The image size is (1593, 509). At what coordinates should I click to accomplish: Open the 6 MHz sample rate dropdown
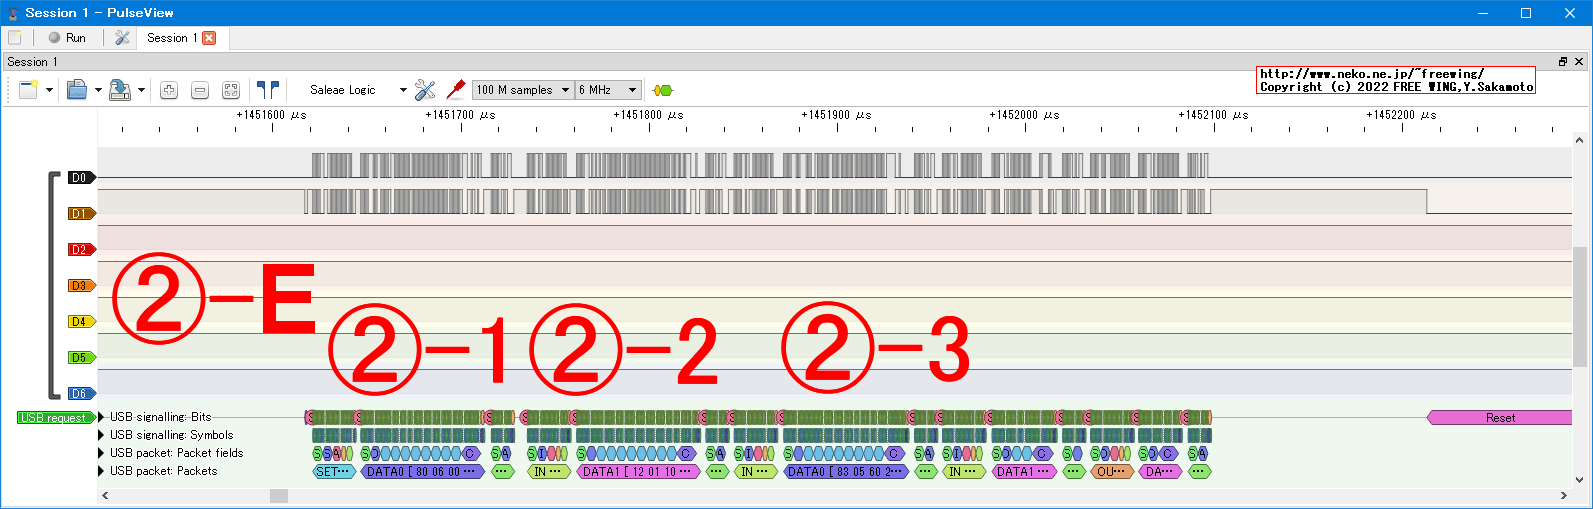tap(607, 90)
